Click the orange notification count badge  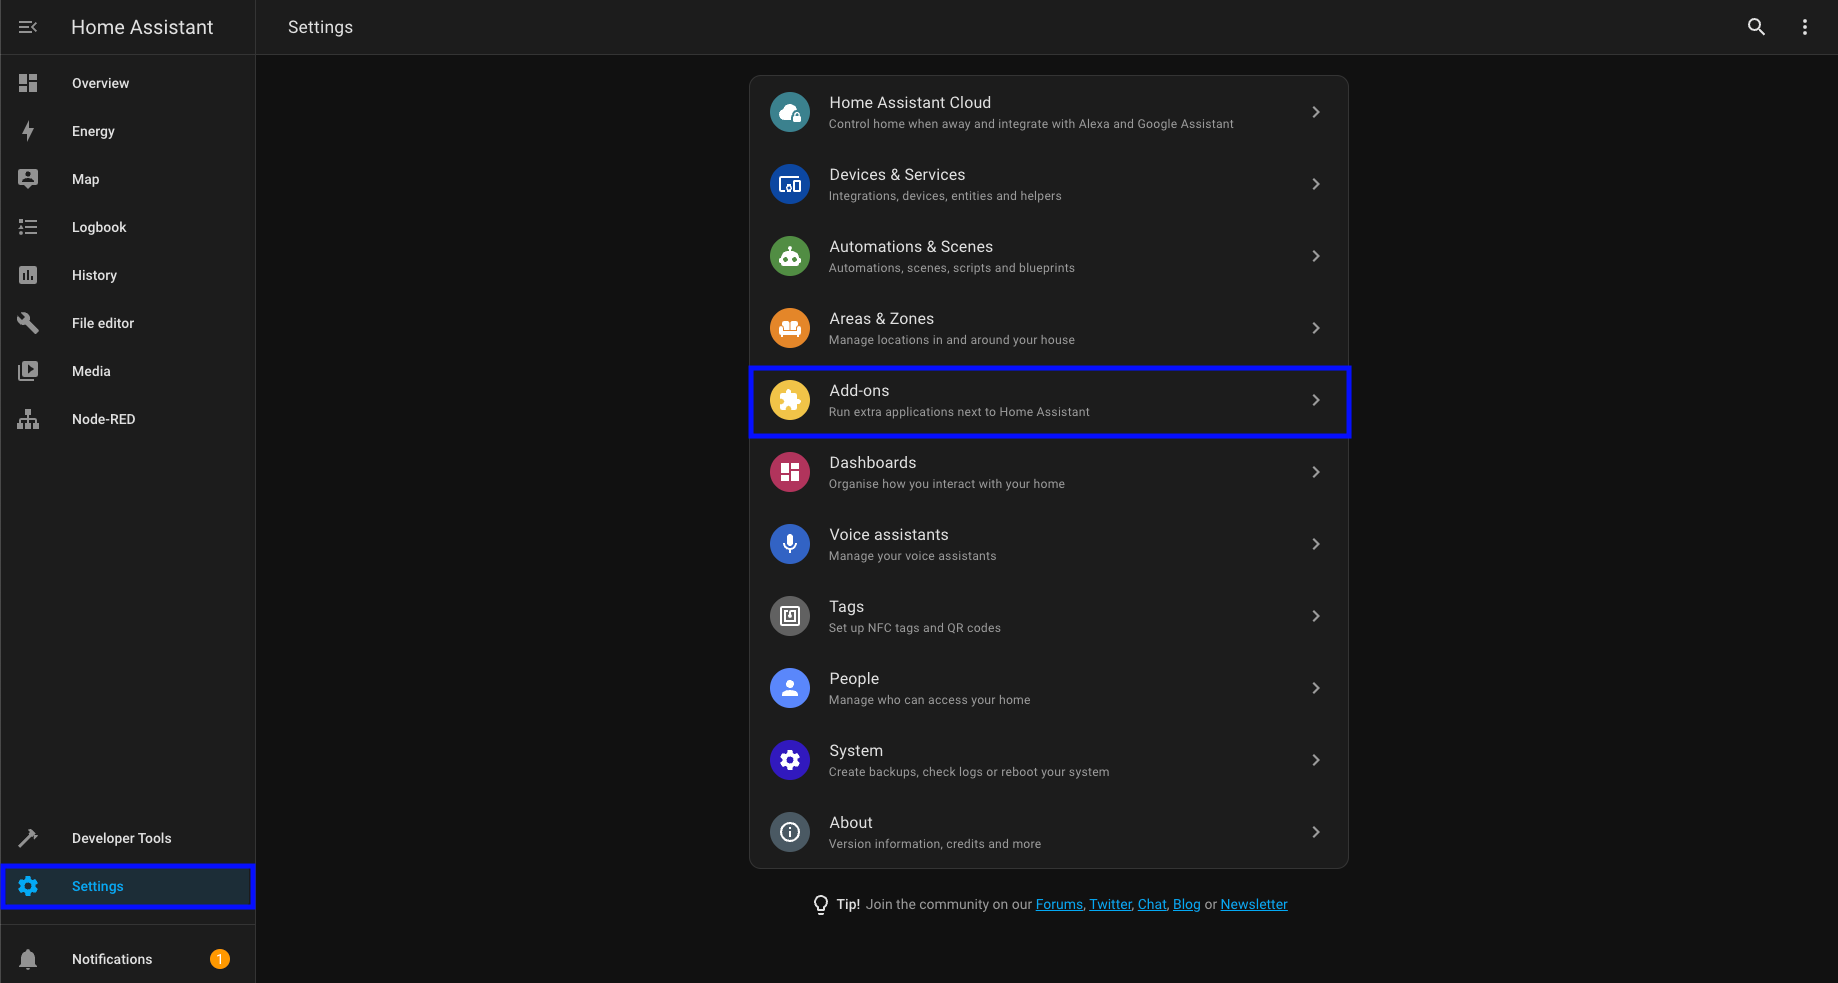click(x=220, y=959)
